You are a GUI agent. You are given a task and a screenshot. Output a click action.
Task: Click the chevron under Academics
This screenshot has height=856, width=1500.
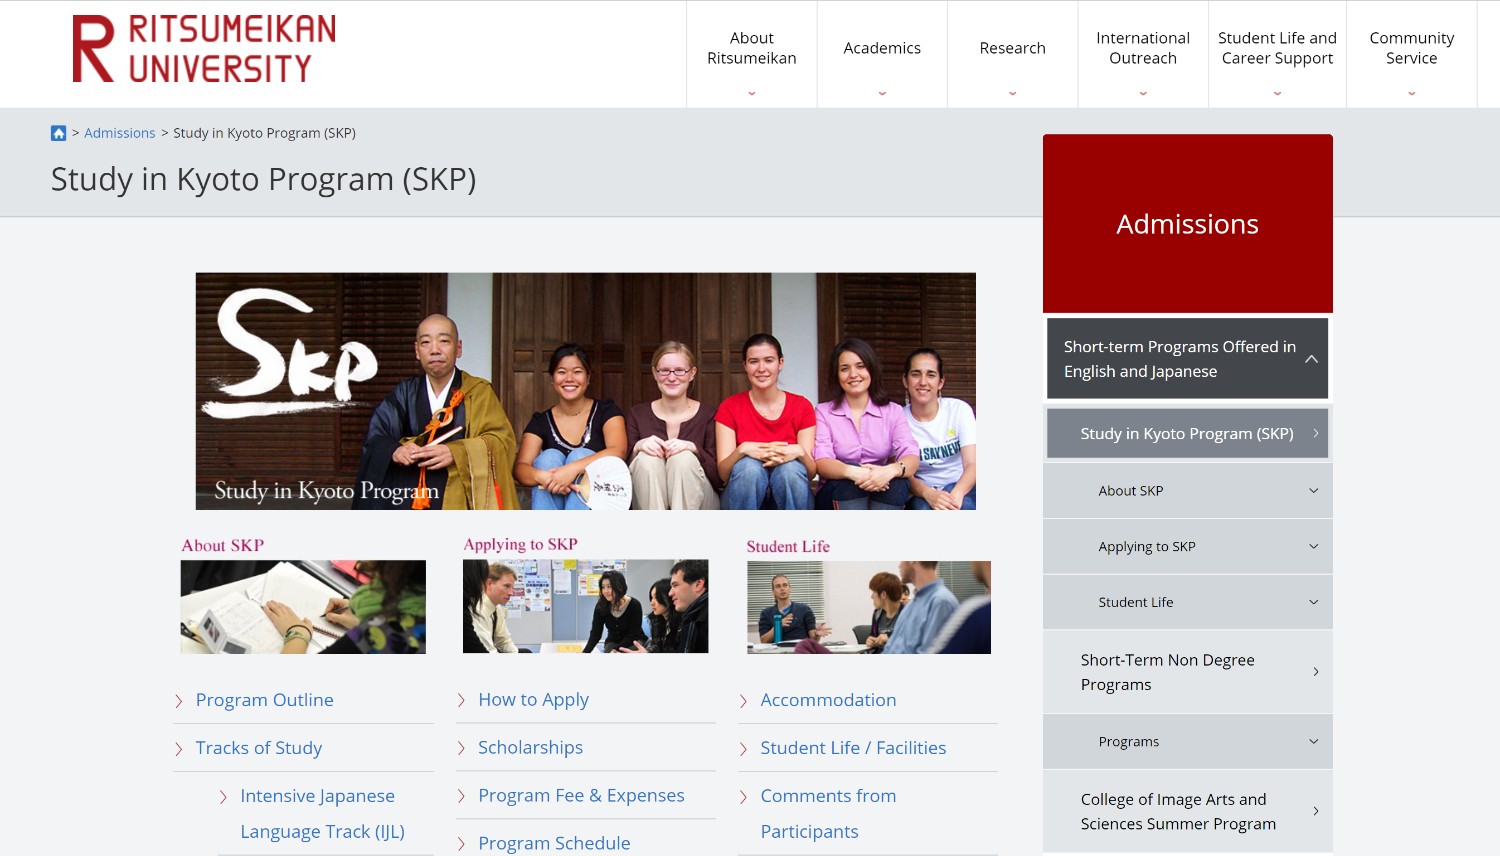click(882, 93)
